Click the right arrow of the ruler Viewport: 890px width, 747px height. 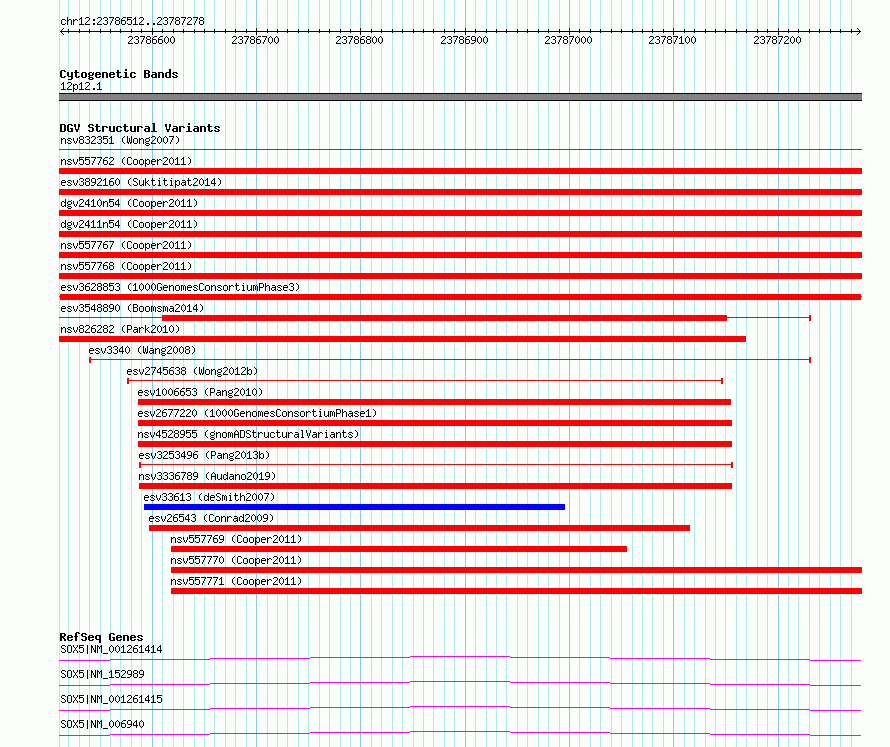click(859, 31)
